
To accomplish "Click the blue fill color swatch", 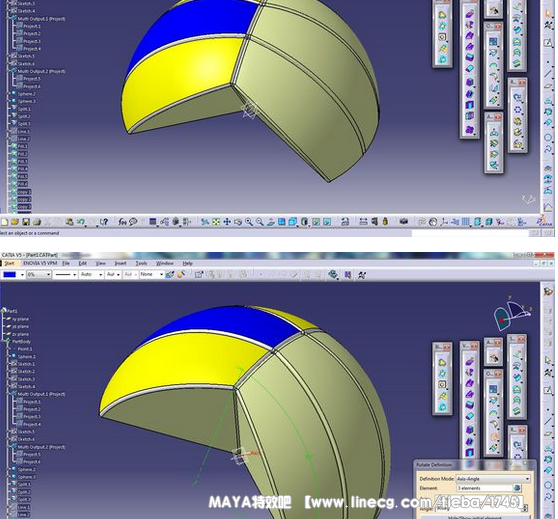I will pyautogui.click(x=10, y=274).
